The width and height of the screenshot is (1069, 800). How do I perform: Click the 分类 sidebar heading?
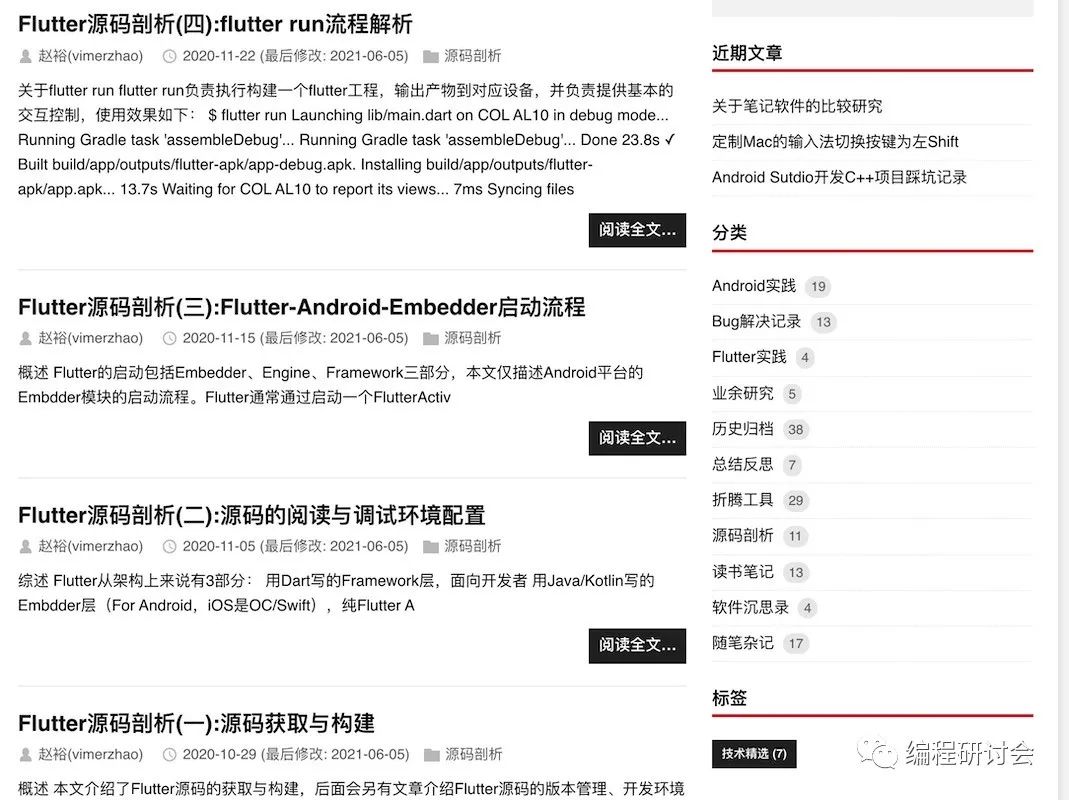[729, 233]
